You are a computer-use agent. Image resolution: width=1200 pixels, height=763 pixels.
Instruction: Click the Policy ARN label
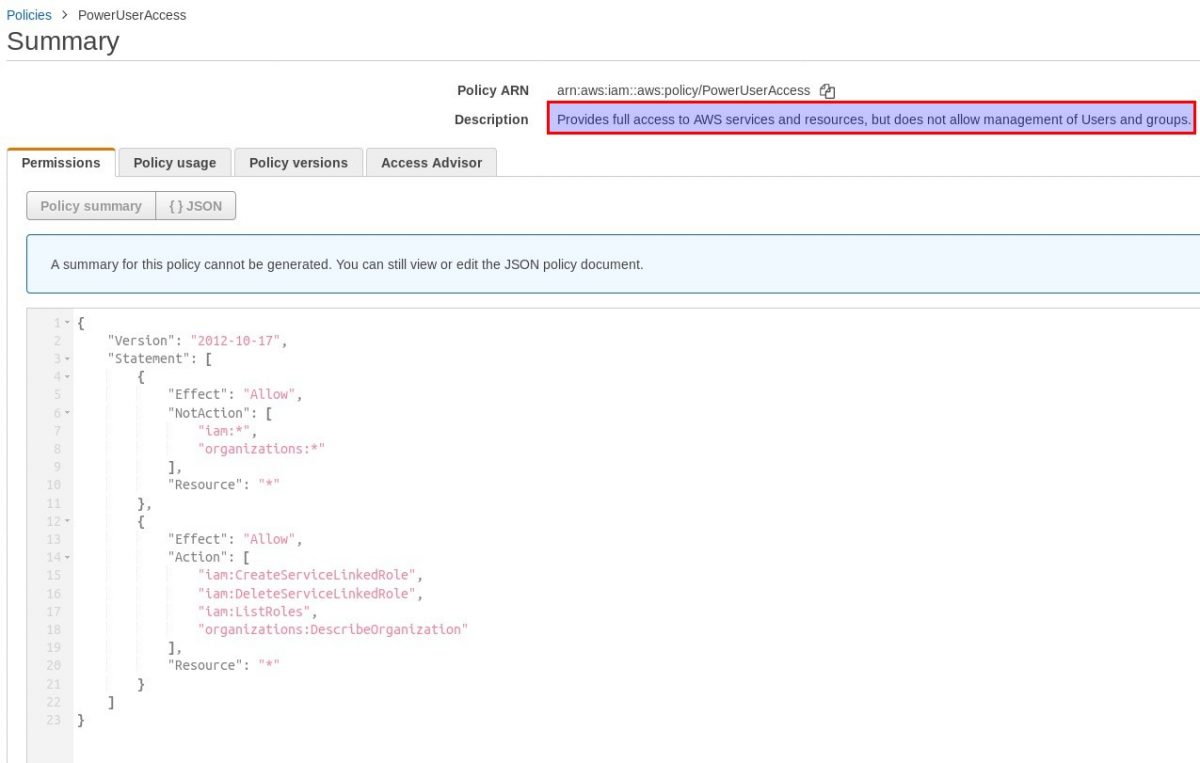[x=493, y=91]
